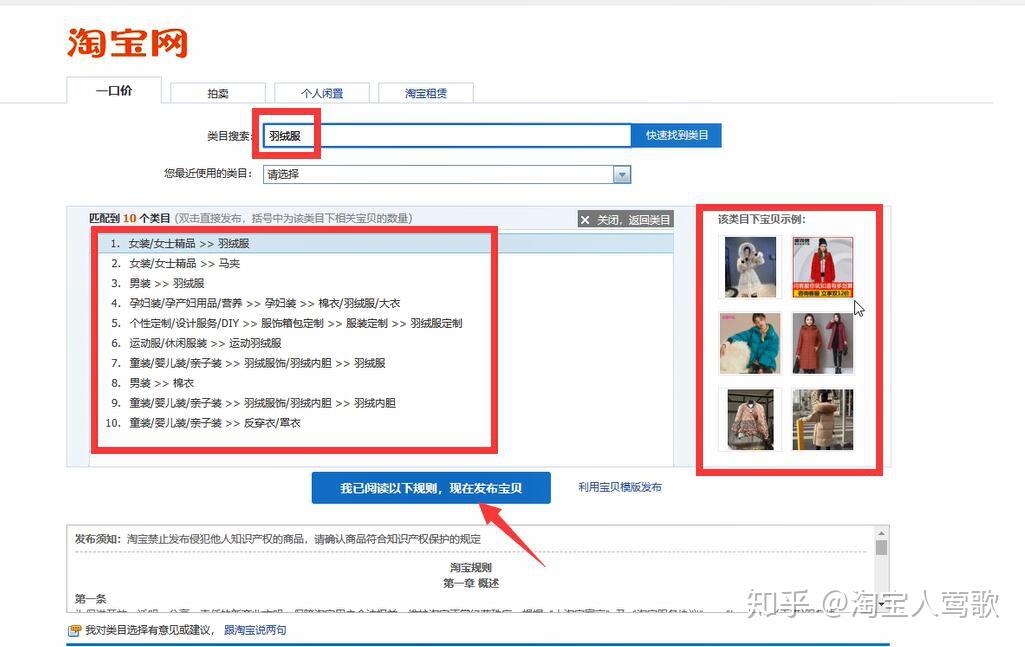Click the speech bubble icon near feedback text

75,631
